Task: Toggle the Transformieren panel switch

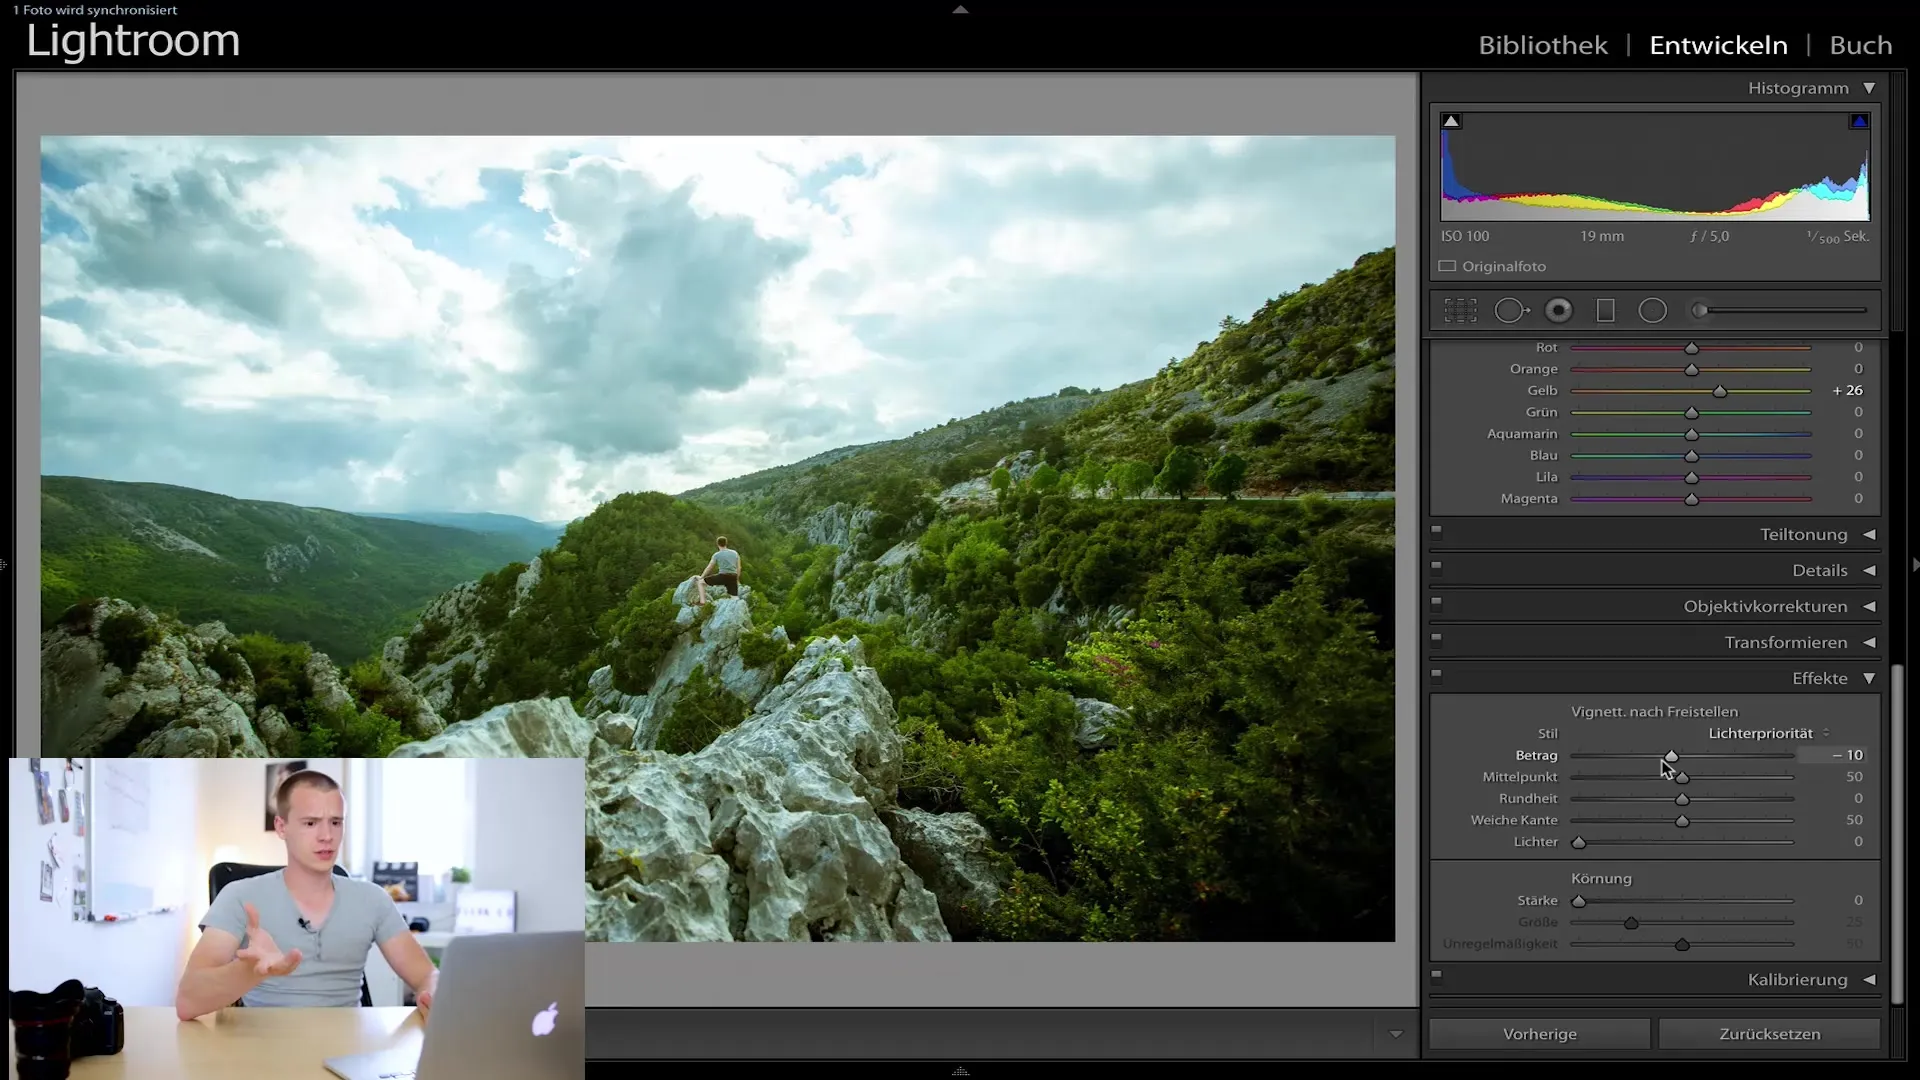Action: point(1437,638)
